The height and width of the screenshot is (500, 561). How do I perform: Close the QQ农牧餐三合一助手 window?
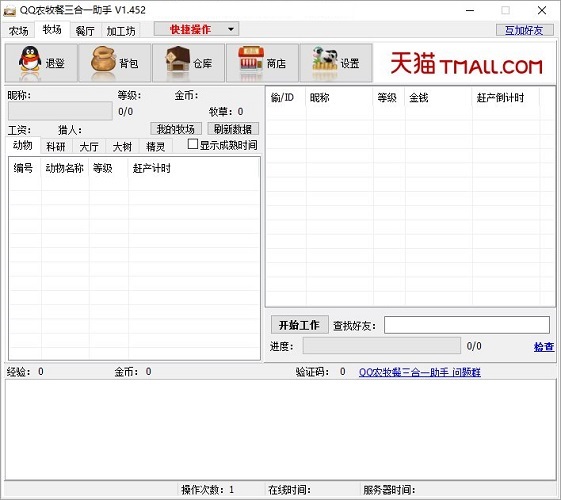(x=542, y=10)
